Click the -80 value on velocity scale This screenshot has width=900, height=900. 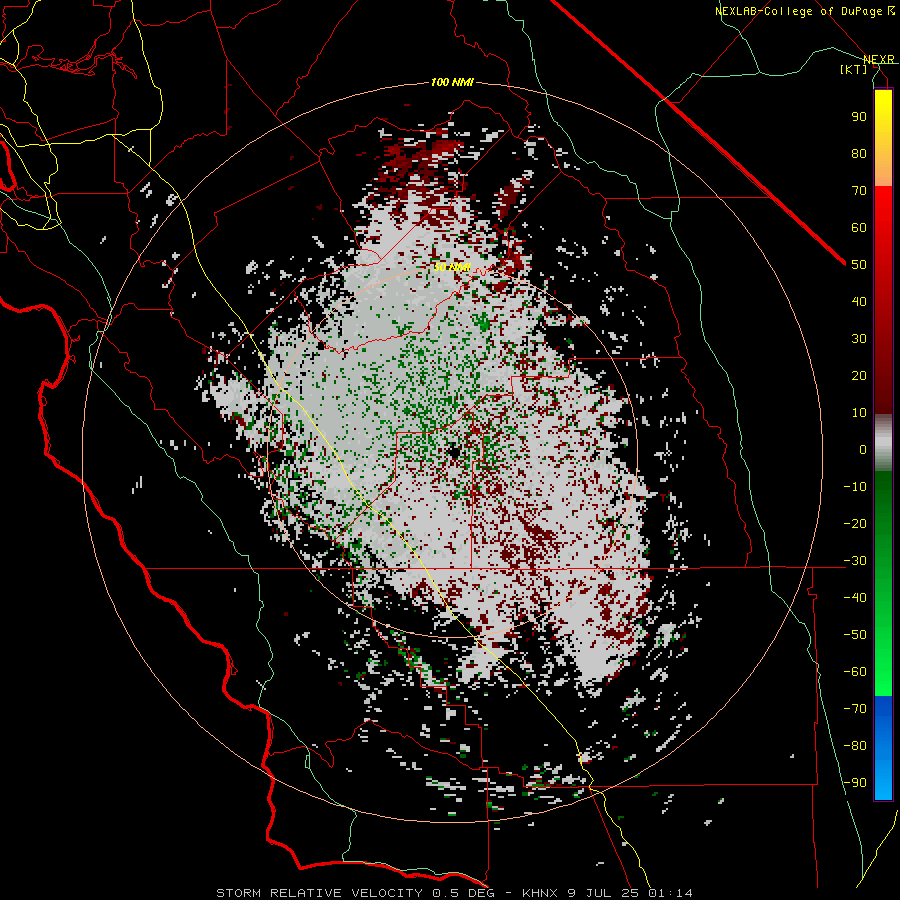[x=855, y=746]
